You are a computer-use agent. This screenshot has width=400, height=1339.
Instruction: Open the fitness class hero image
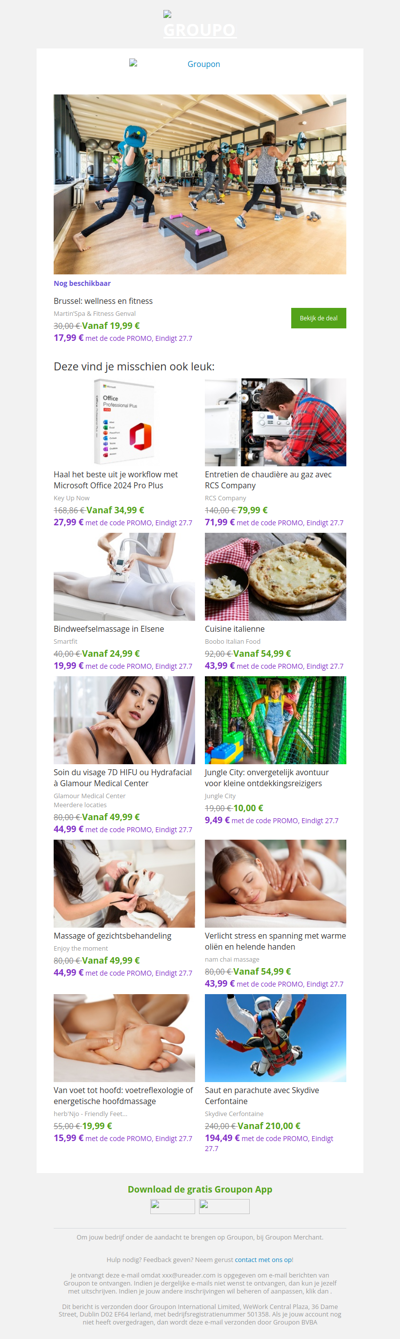point(200,184)
